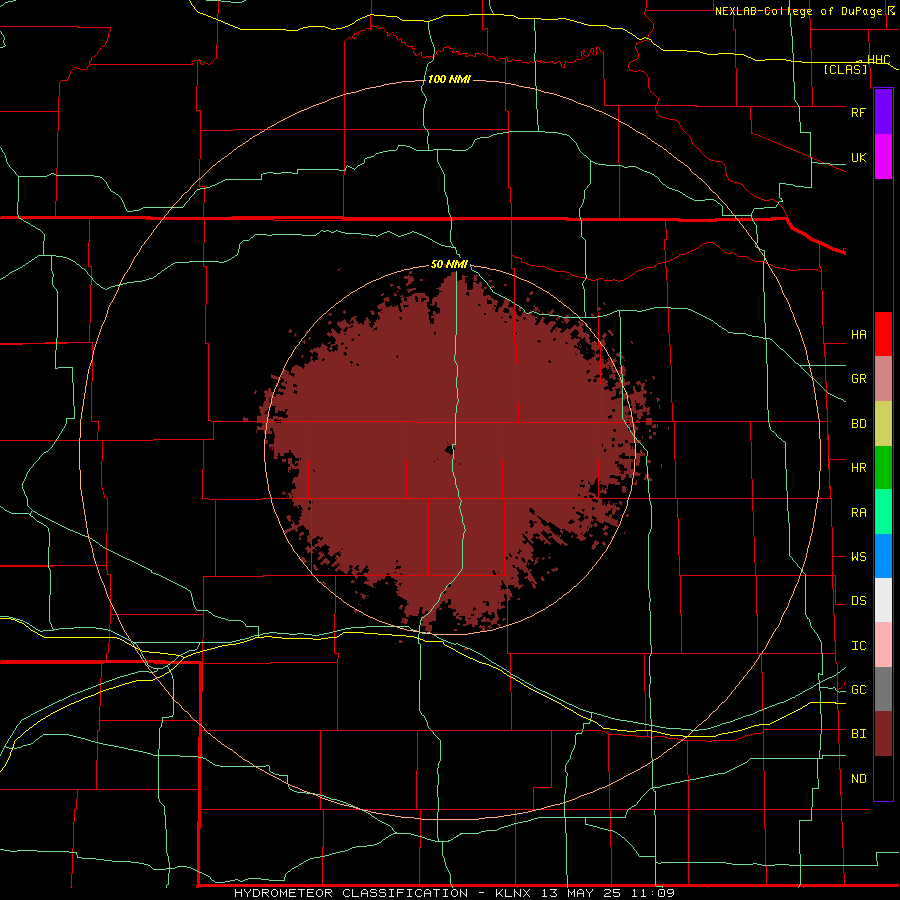Image resolution: width=900 pixels, height=900 pixels.
Task: Click the GR legend label
Action: 859,379
